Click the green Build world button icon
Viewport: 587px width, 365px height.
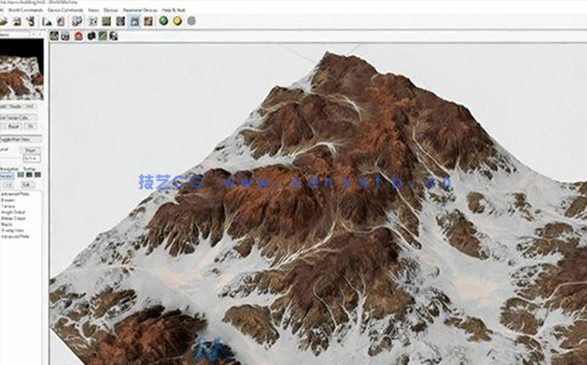(164, 21)
